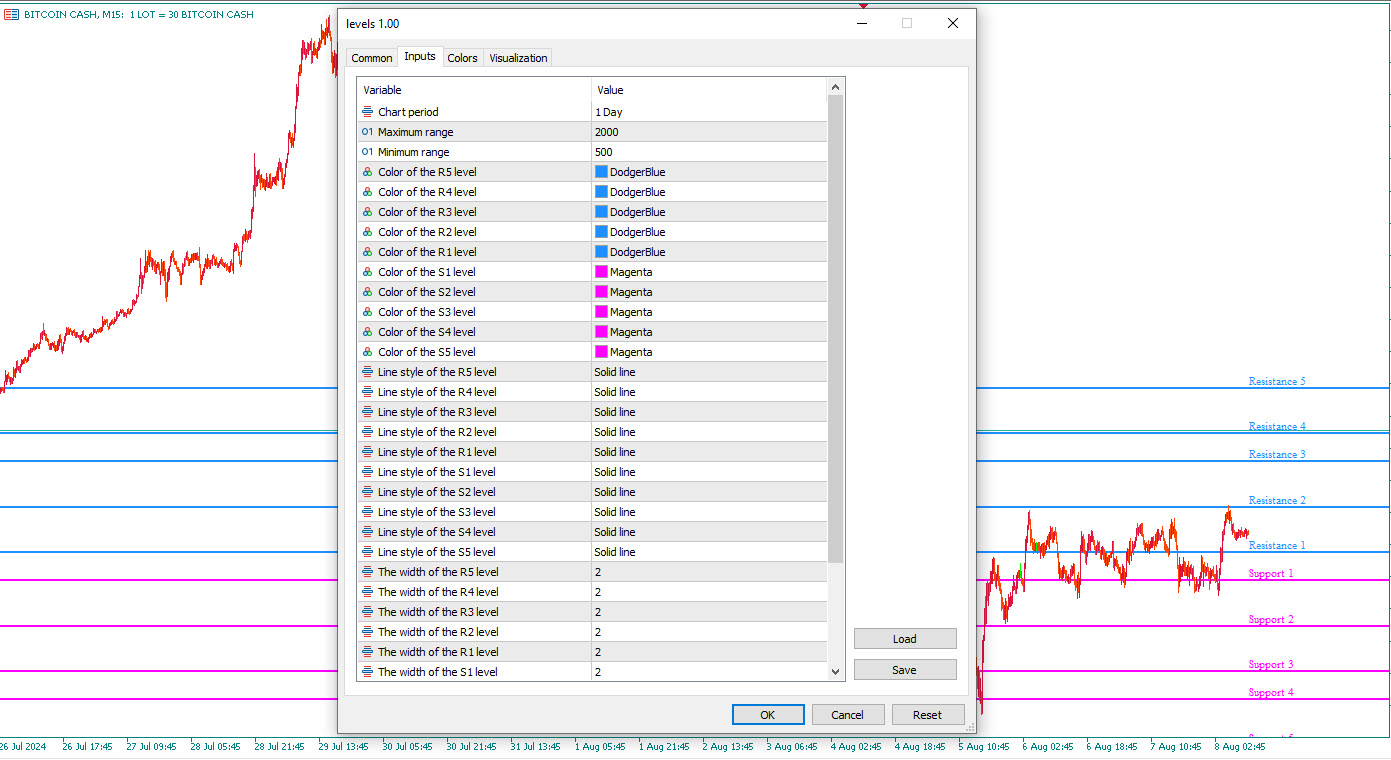Click the Value column header

(x=709, y=90)
